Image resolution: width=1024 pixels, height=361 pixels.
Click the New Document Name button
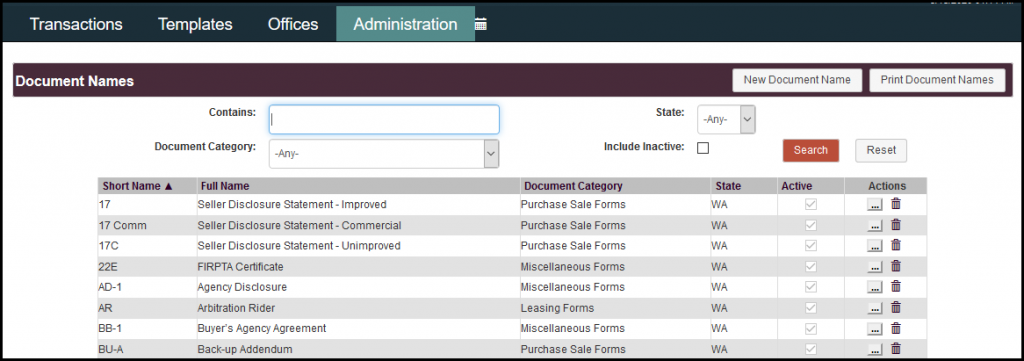tap(797, 80)
